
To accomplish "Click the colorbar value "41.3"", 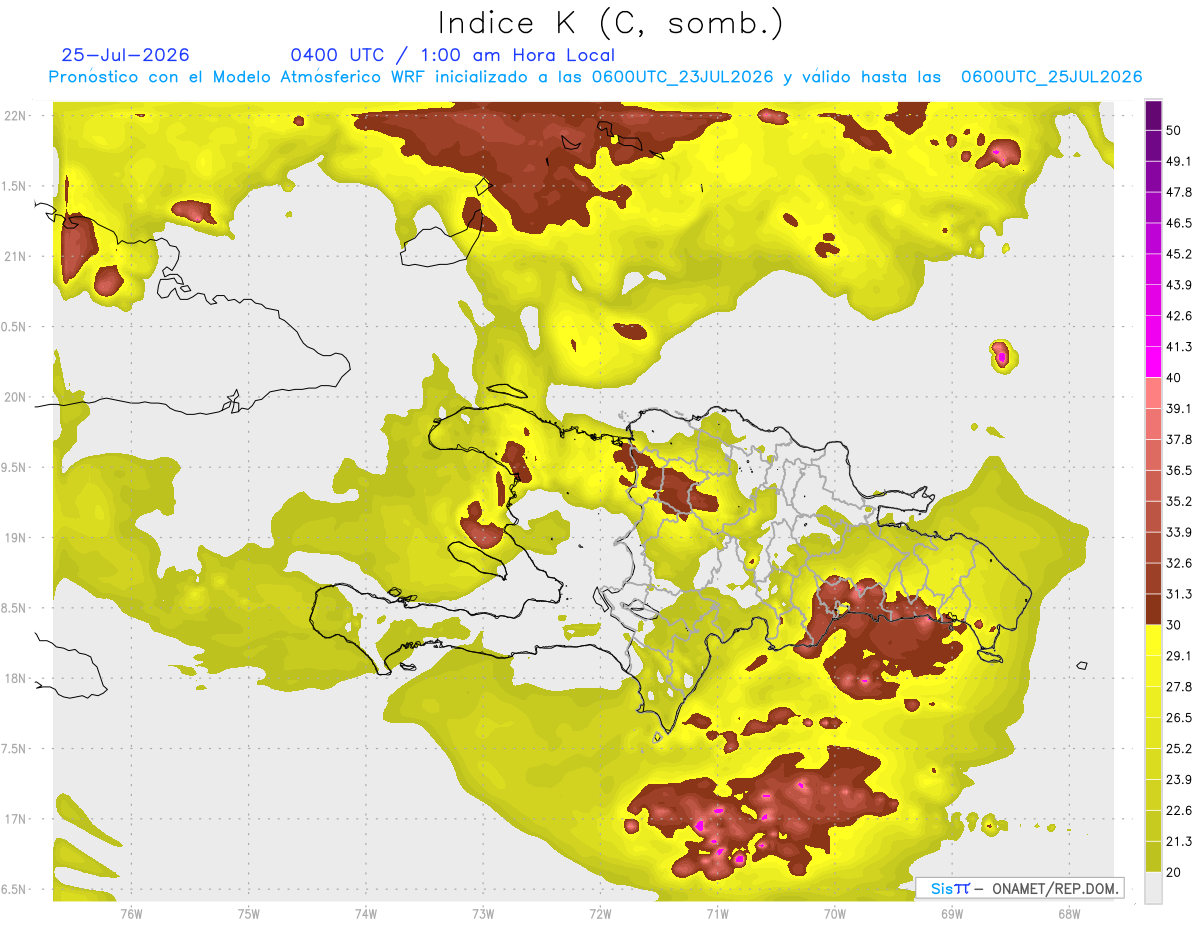I will click(x=1179, y=347).
